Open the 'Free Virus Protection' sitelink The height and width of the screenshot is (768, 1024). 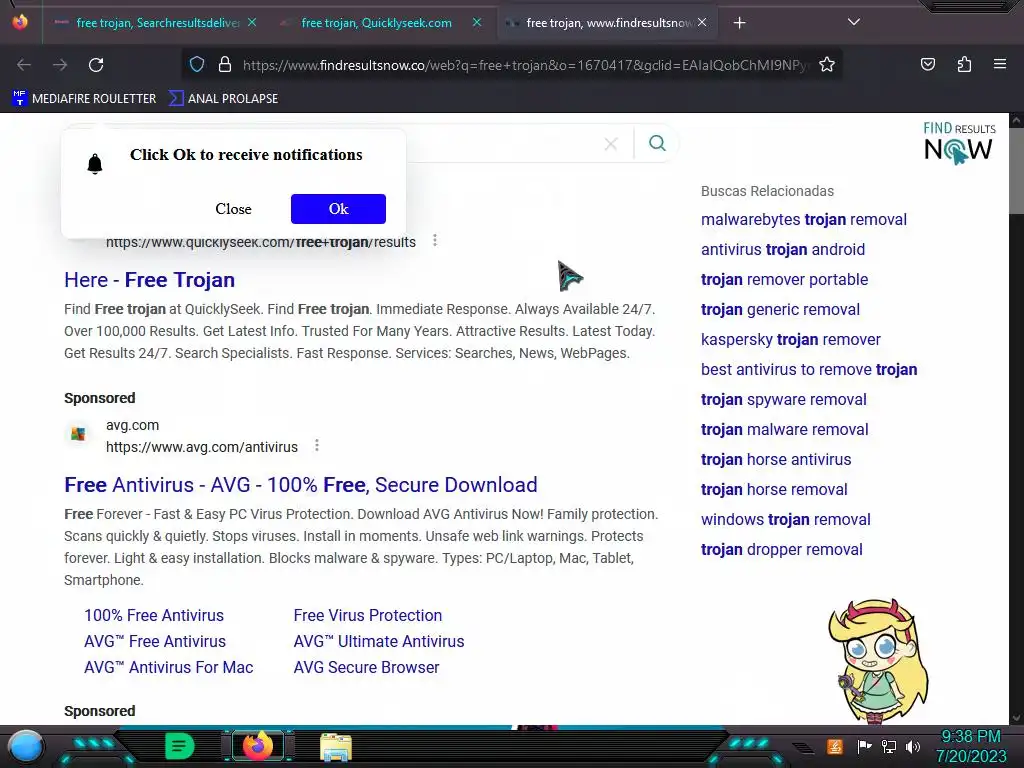click(368, 615)
